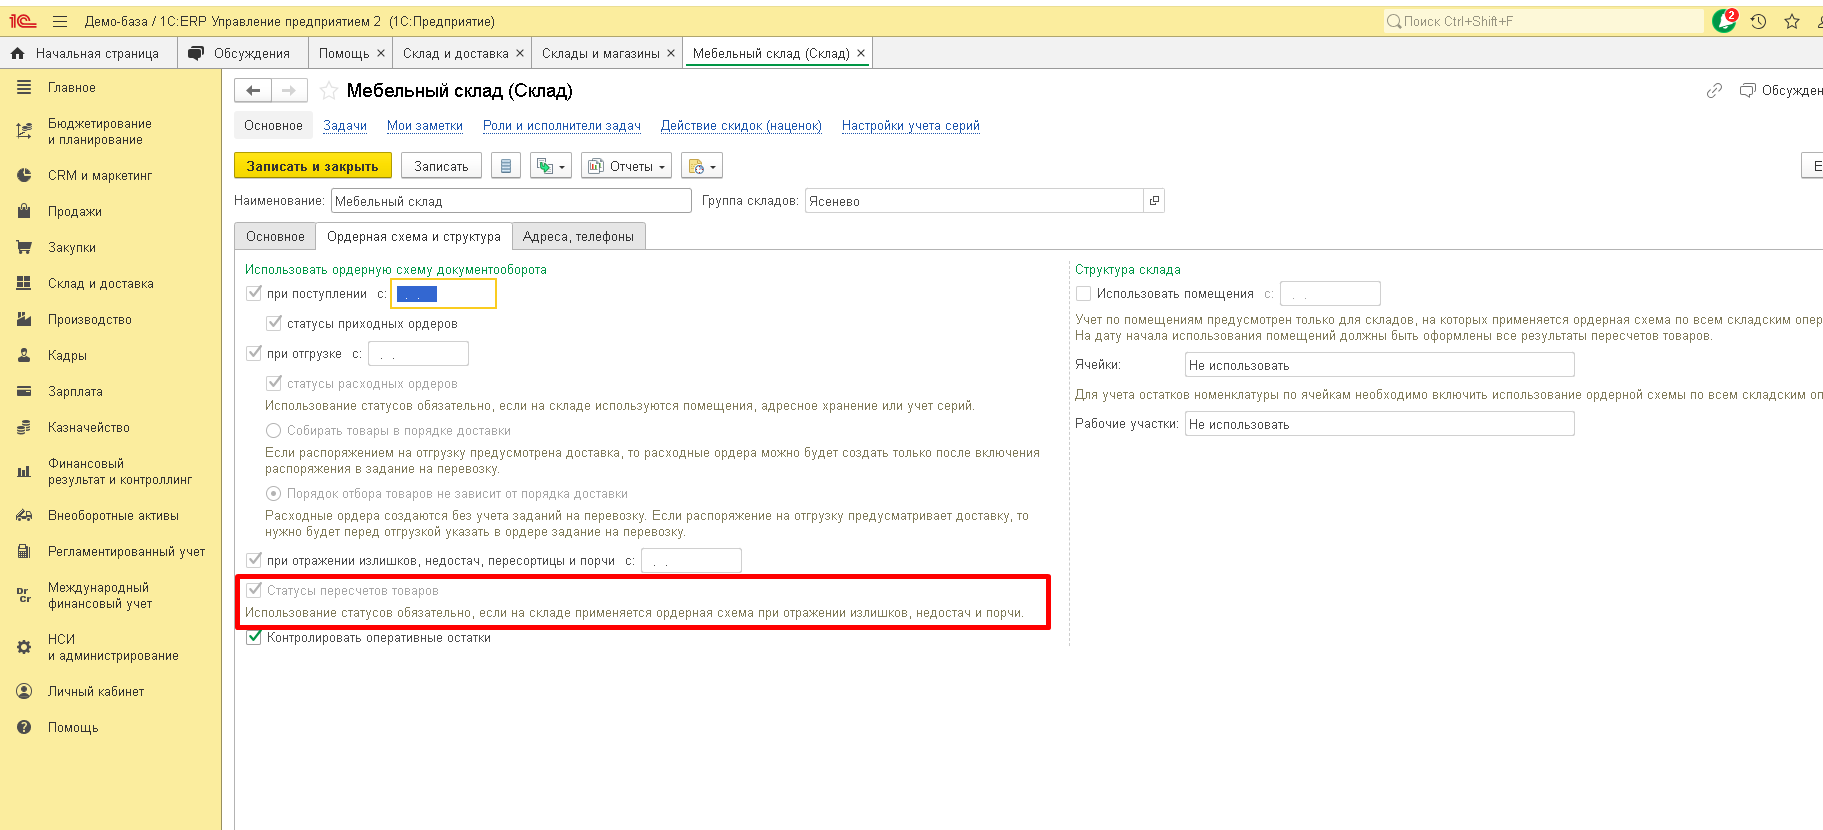Go back with the left arrow button
The width and height of the screenshot is (1823, 830).
[x=253, y=91]
